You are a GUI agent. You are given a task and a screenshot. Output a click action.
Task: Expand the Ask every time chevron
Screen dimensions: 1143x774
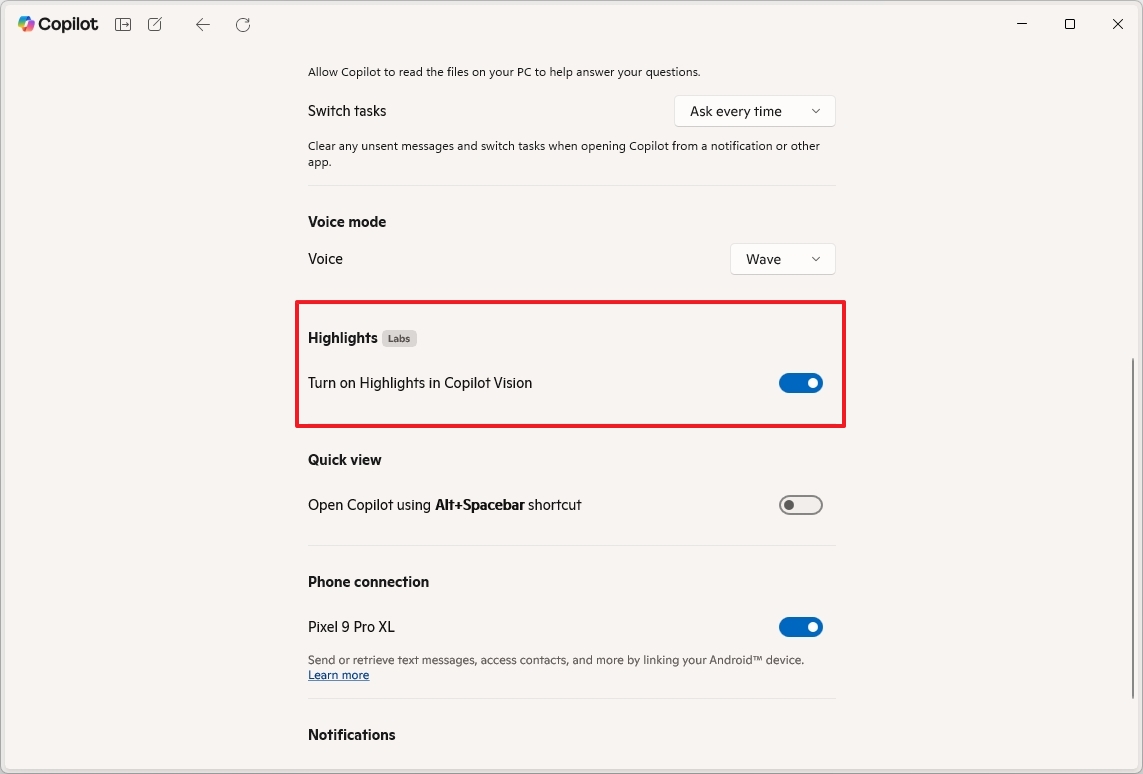(x=816, y=111)
